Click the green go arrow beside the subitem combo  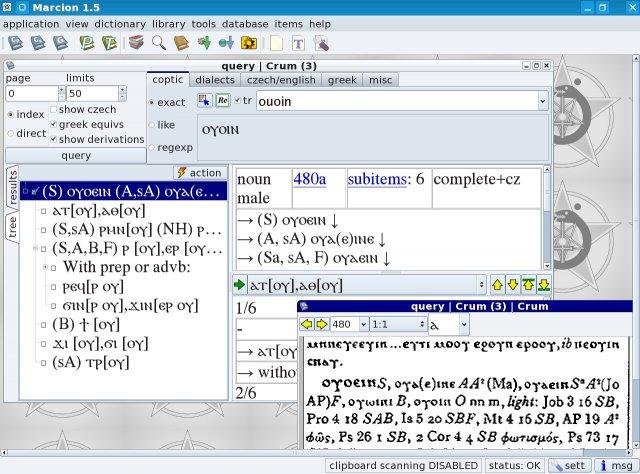pyautogui.click(x=240, y=285)
